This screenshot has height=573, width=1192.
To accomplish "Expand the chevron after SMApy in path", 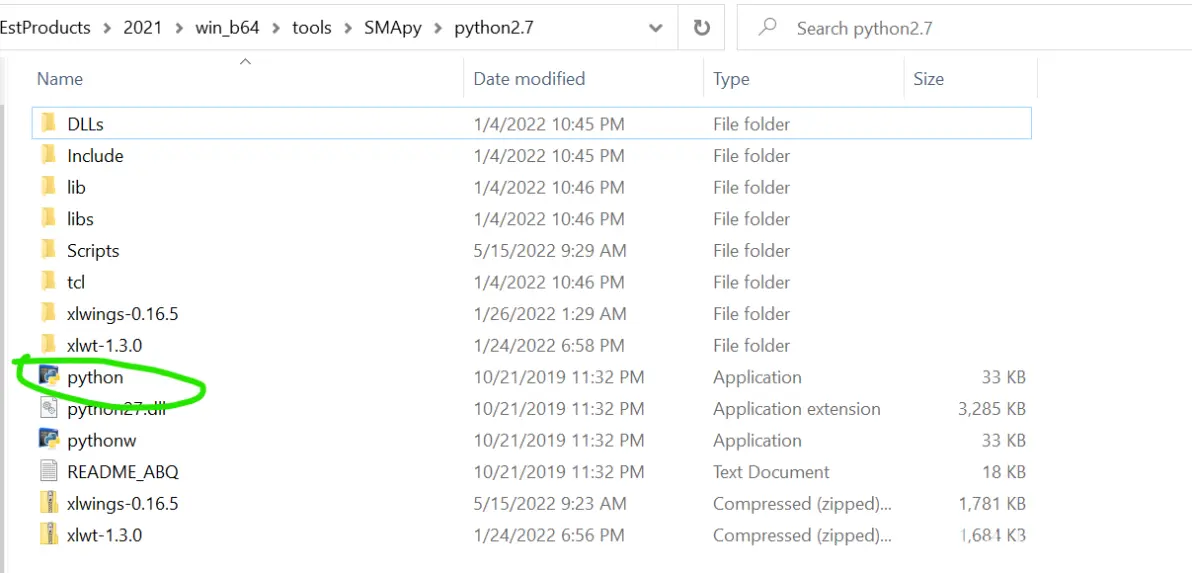I will click(x=438, y=29).
